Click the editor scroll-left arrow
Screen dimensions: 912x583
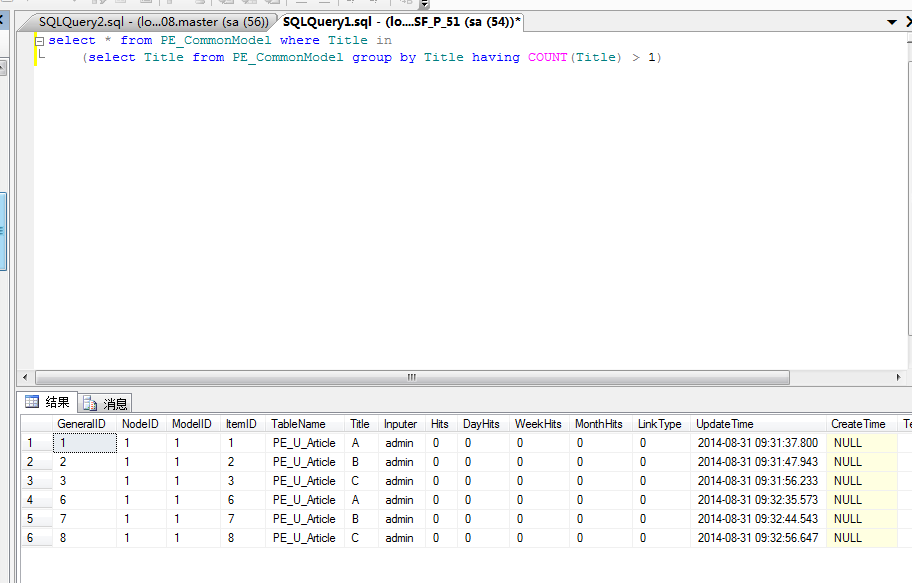coord(42,378)
